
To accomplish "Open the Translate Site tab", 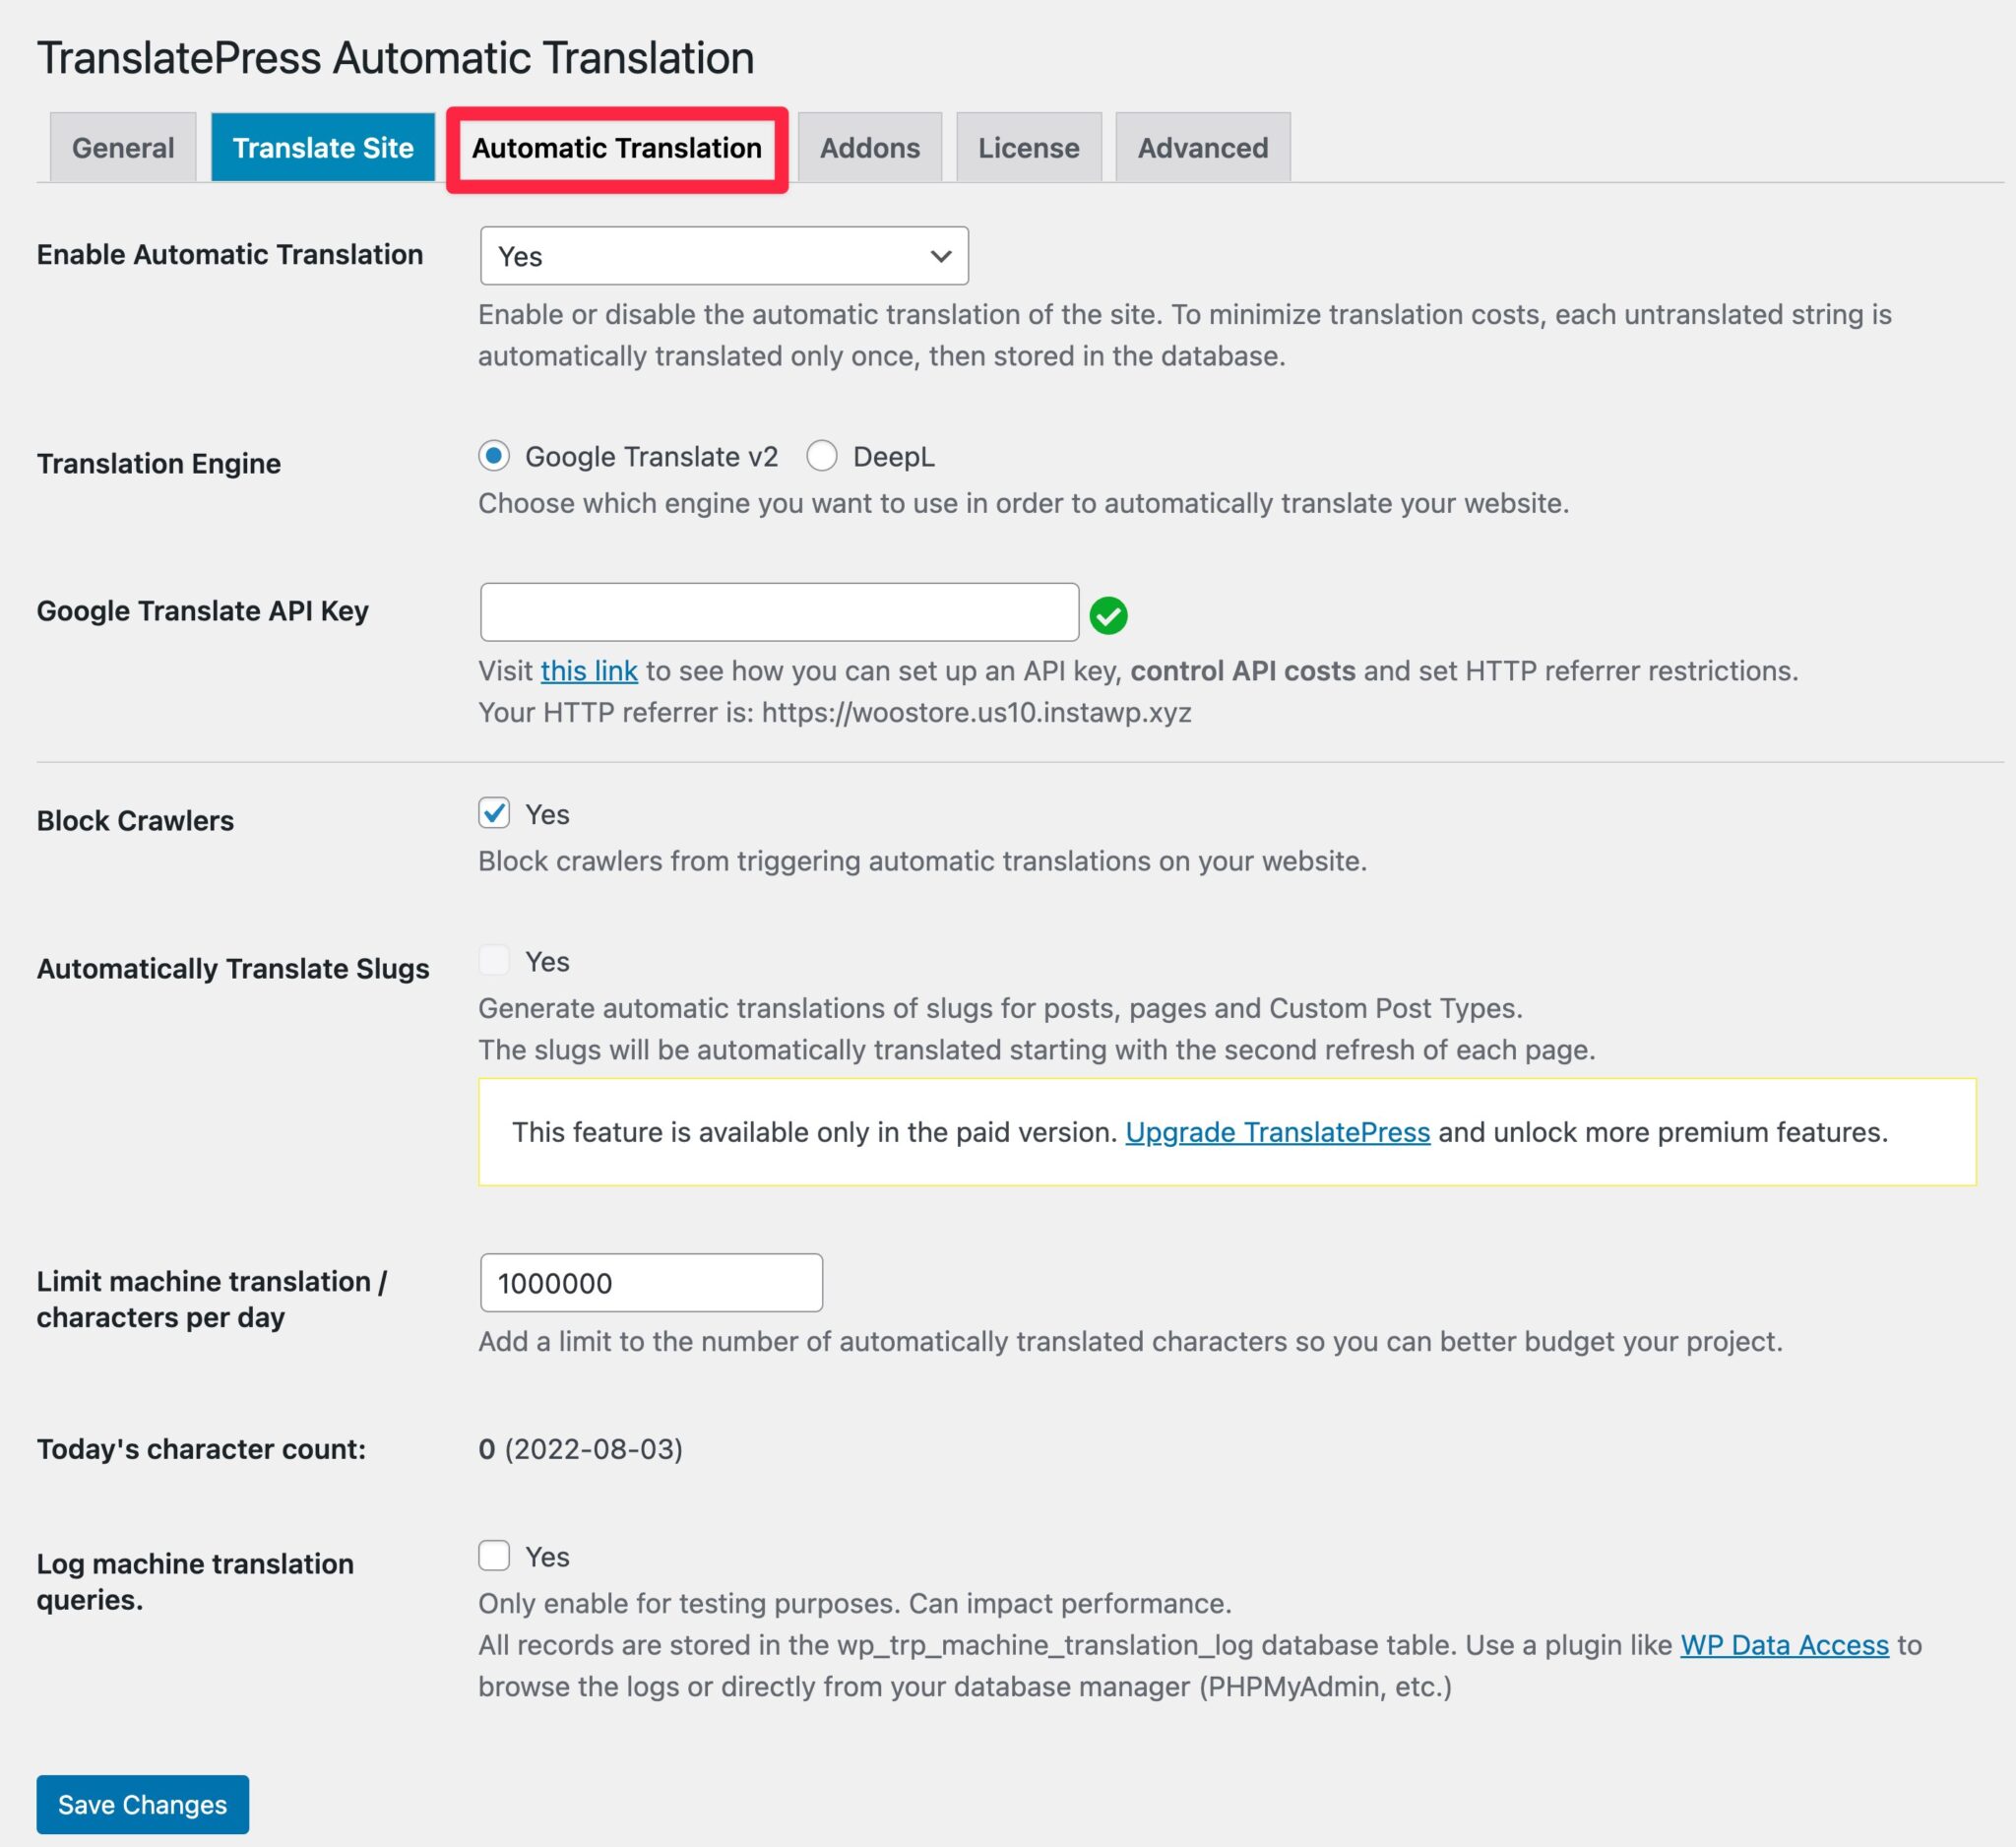I will pyautogui.click(x=323, y=147).
